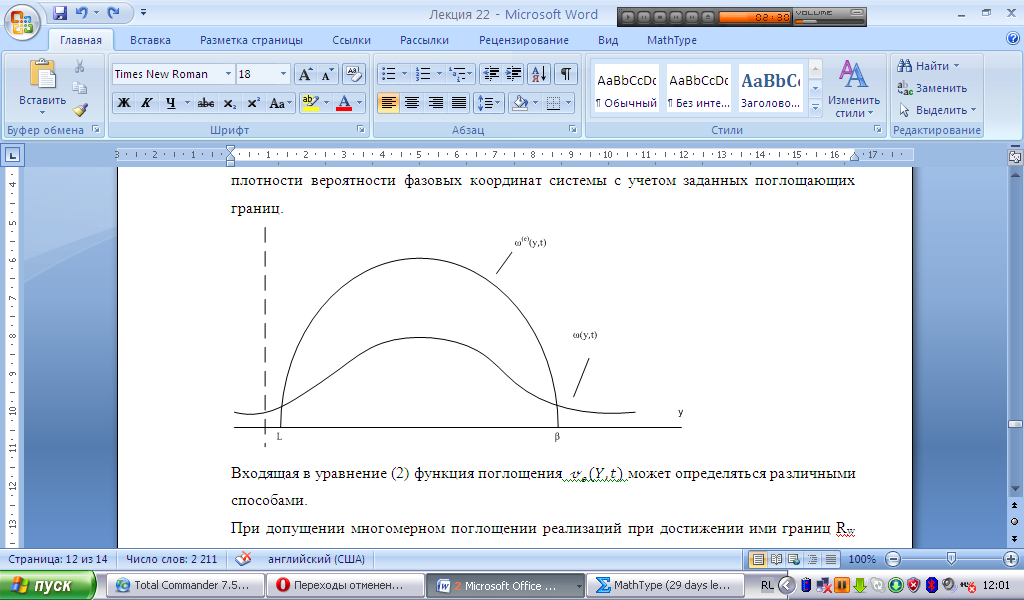Open the MathType ribbon tab
1024x600 pixels.
click(671, 40)
